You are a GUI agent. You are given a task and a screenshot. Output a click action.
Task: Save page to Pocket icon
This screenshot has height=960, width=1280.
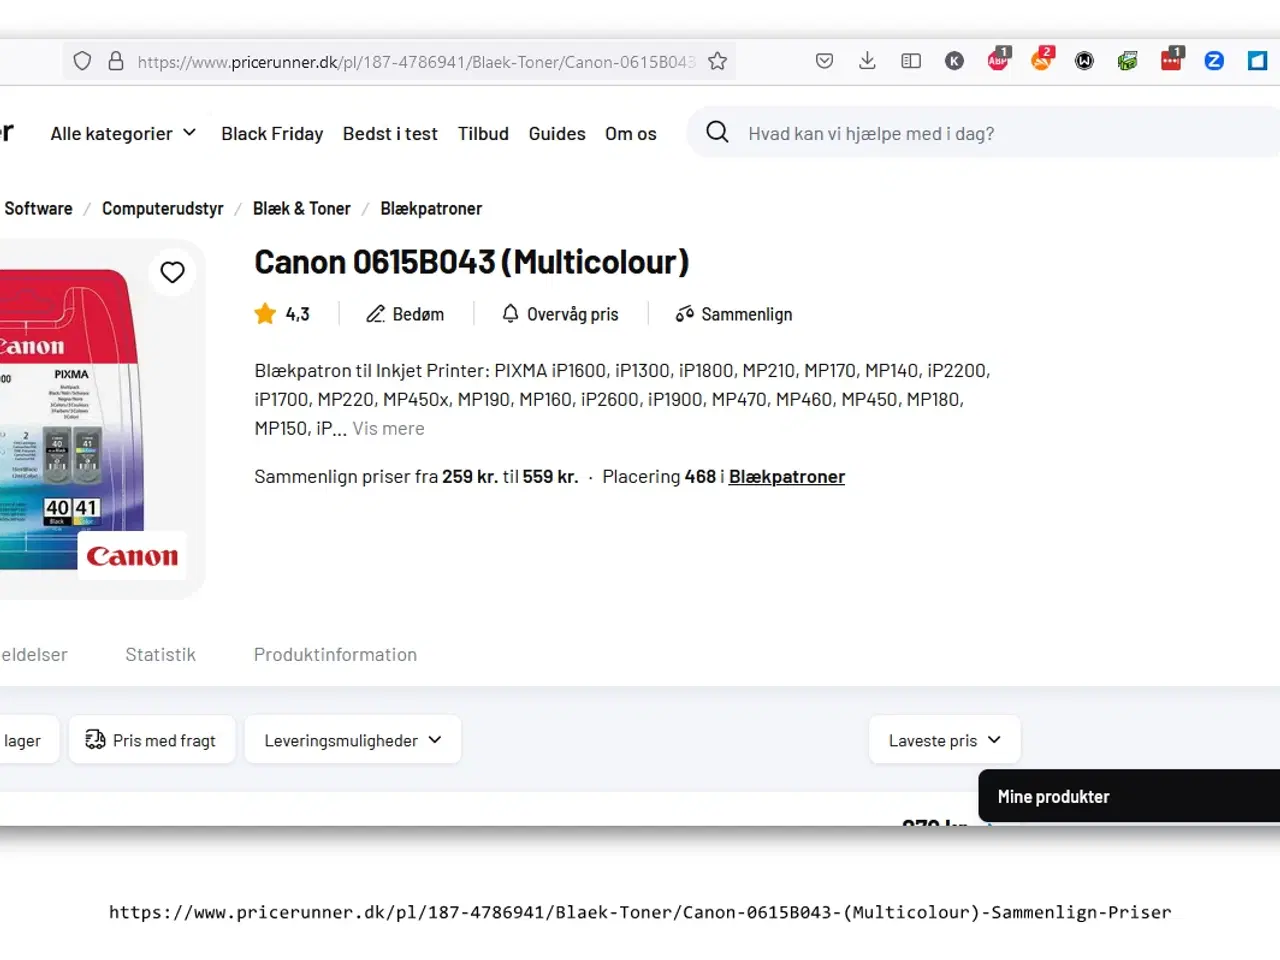(x=824, y=61)
